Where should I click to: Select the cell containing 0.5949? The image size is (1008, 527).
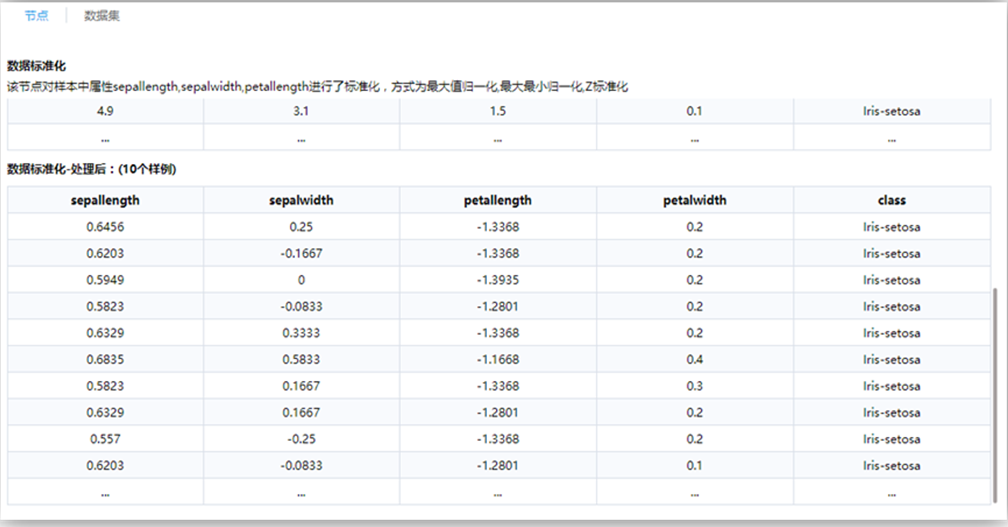(105, 280)
